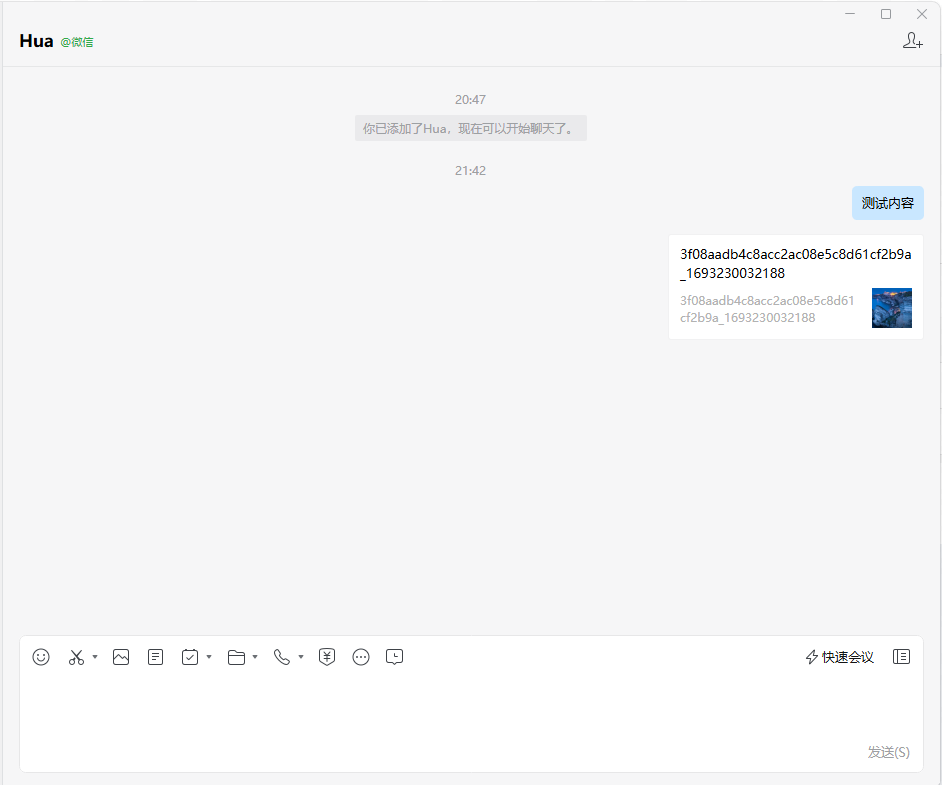Add member to chat icon
The width and height of the screenshot is (942, 785).
pos(913,41)
